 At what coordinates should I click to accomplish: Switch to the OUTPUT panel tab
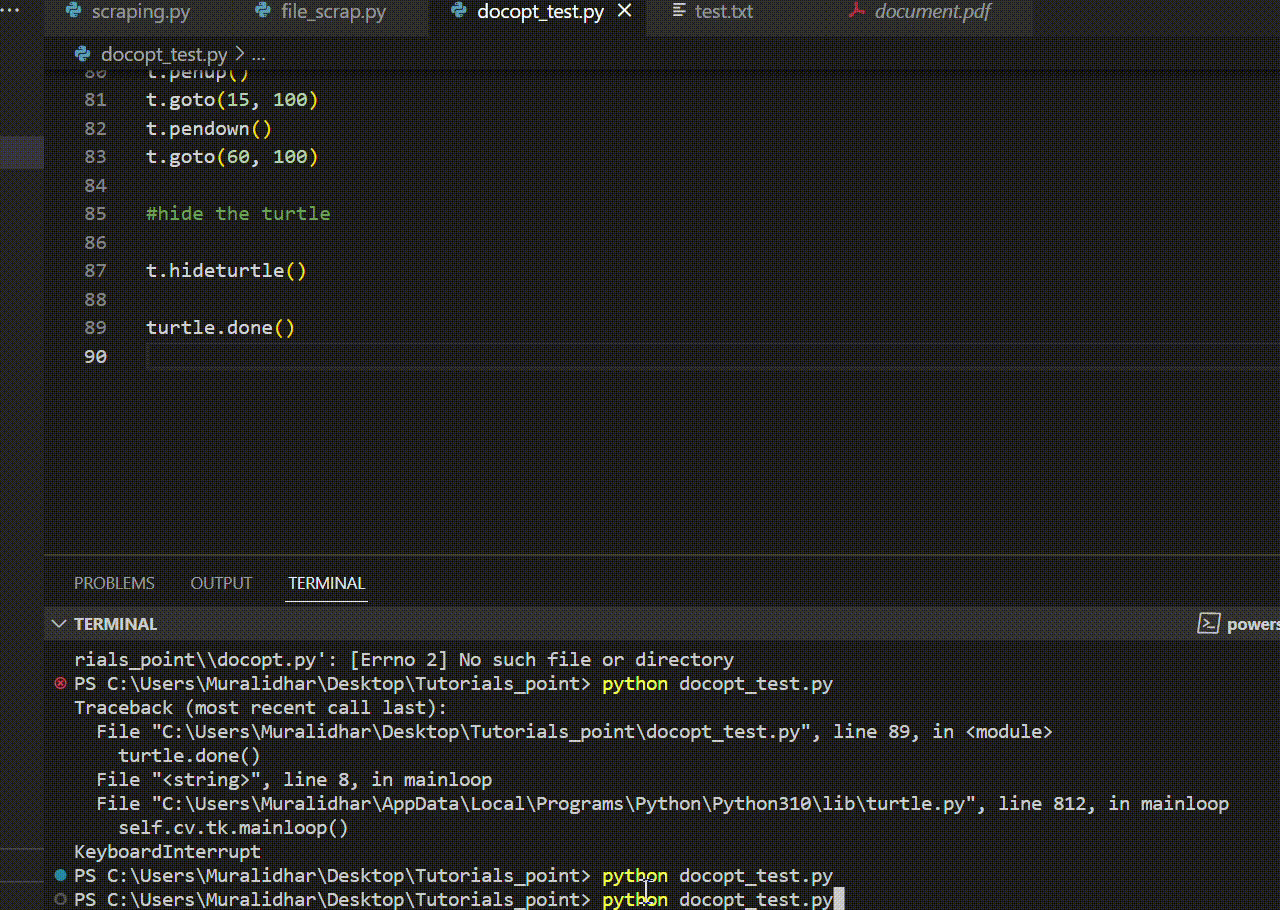tap(221, 583)
